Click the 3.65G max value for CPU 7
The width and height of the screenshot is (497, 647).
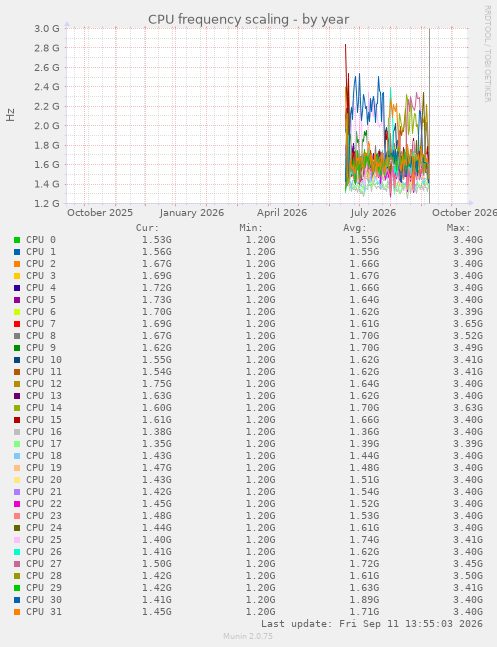tap(468, 324)
